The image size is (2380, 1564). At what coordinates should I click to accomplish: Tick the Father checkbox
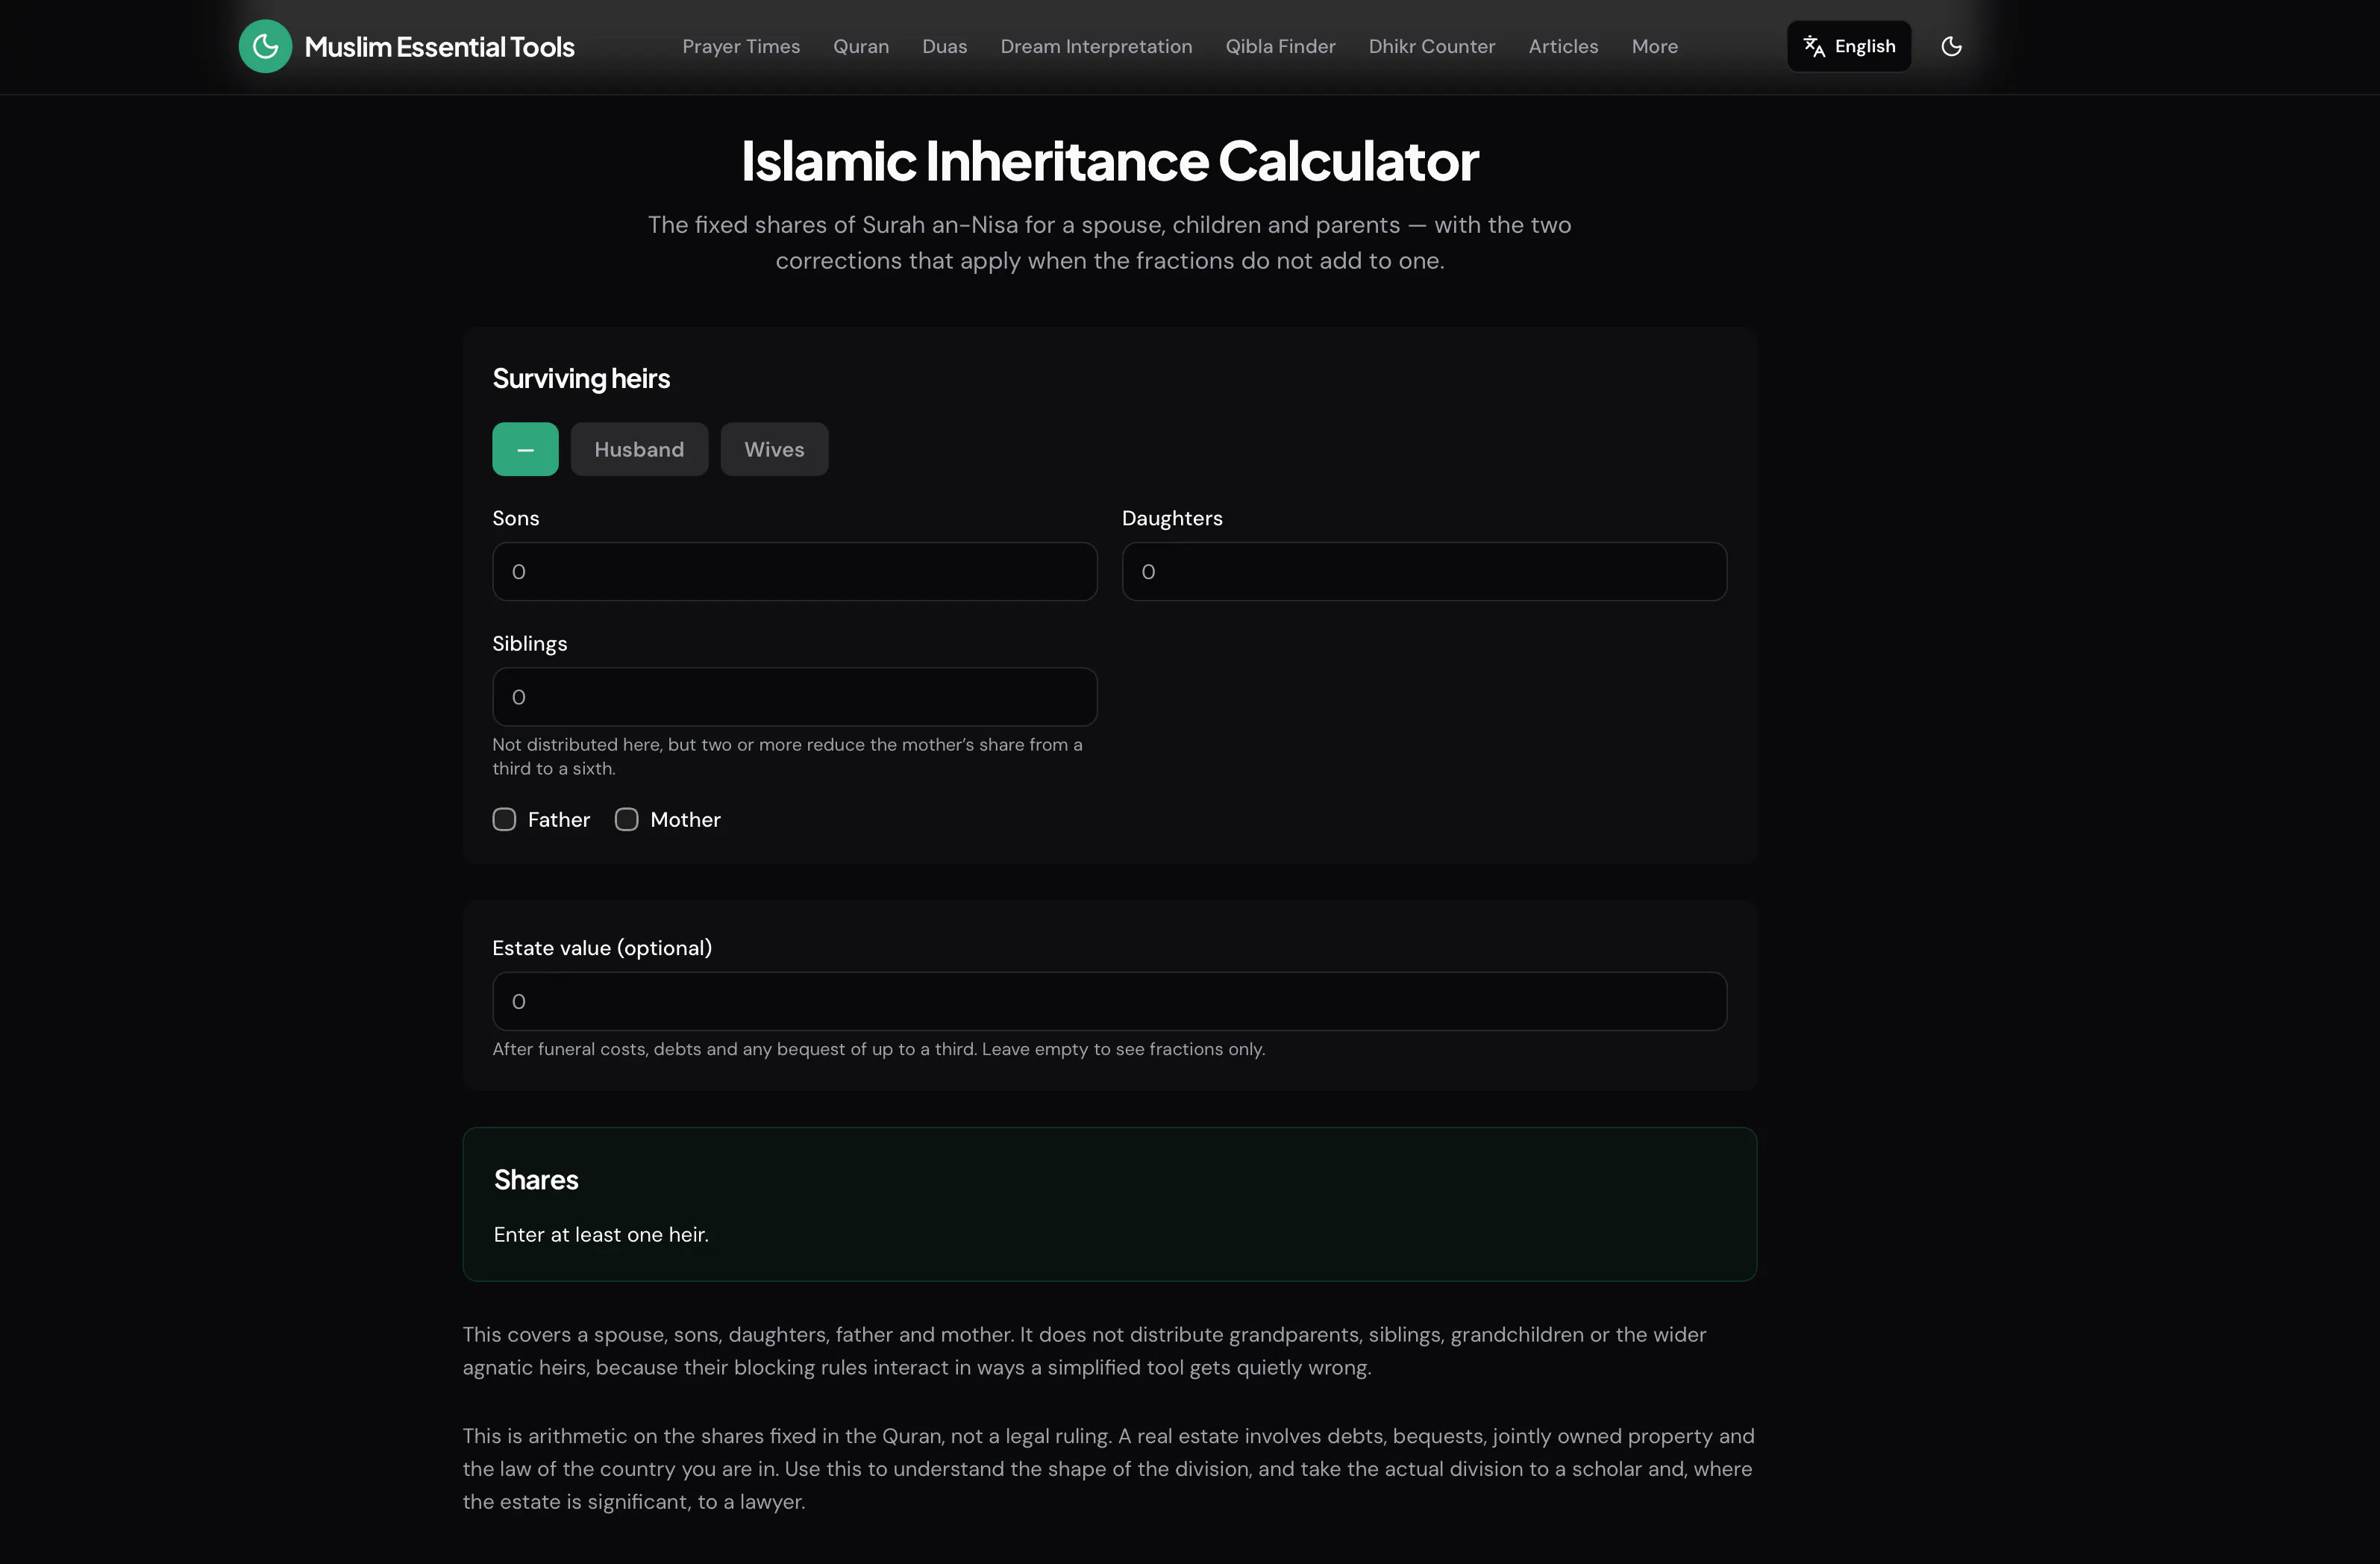pyautogui.click(x=504, y=820)
